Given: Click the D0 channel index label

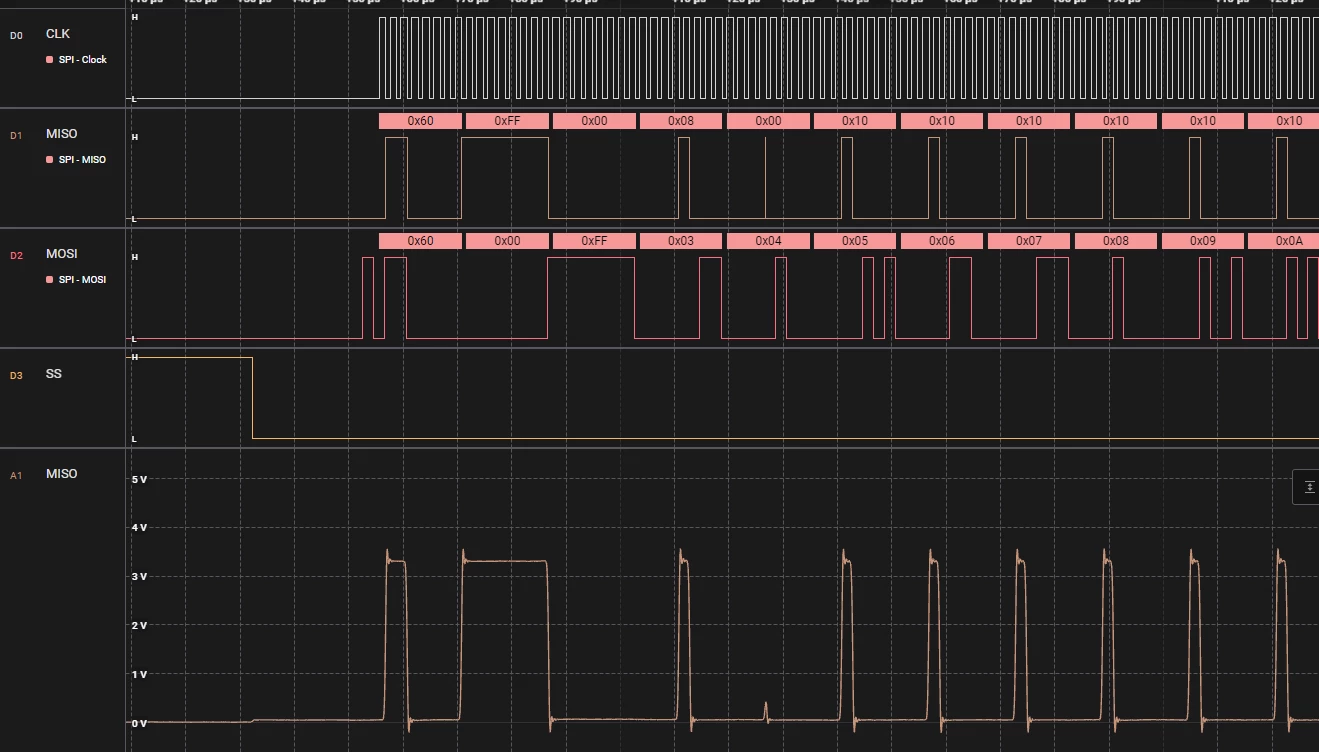Looking at the screenshot, I should (16, 36).
